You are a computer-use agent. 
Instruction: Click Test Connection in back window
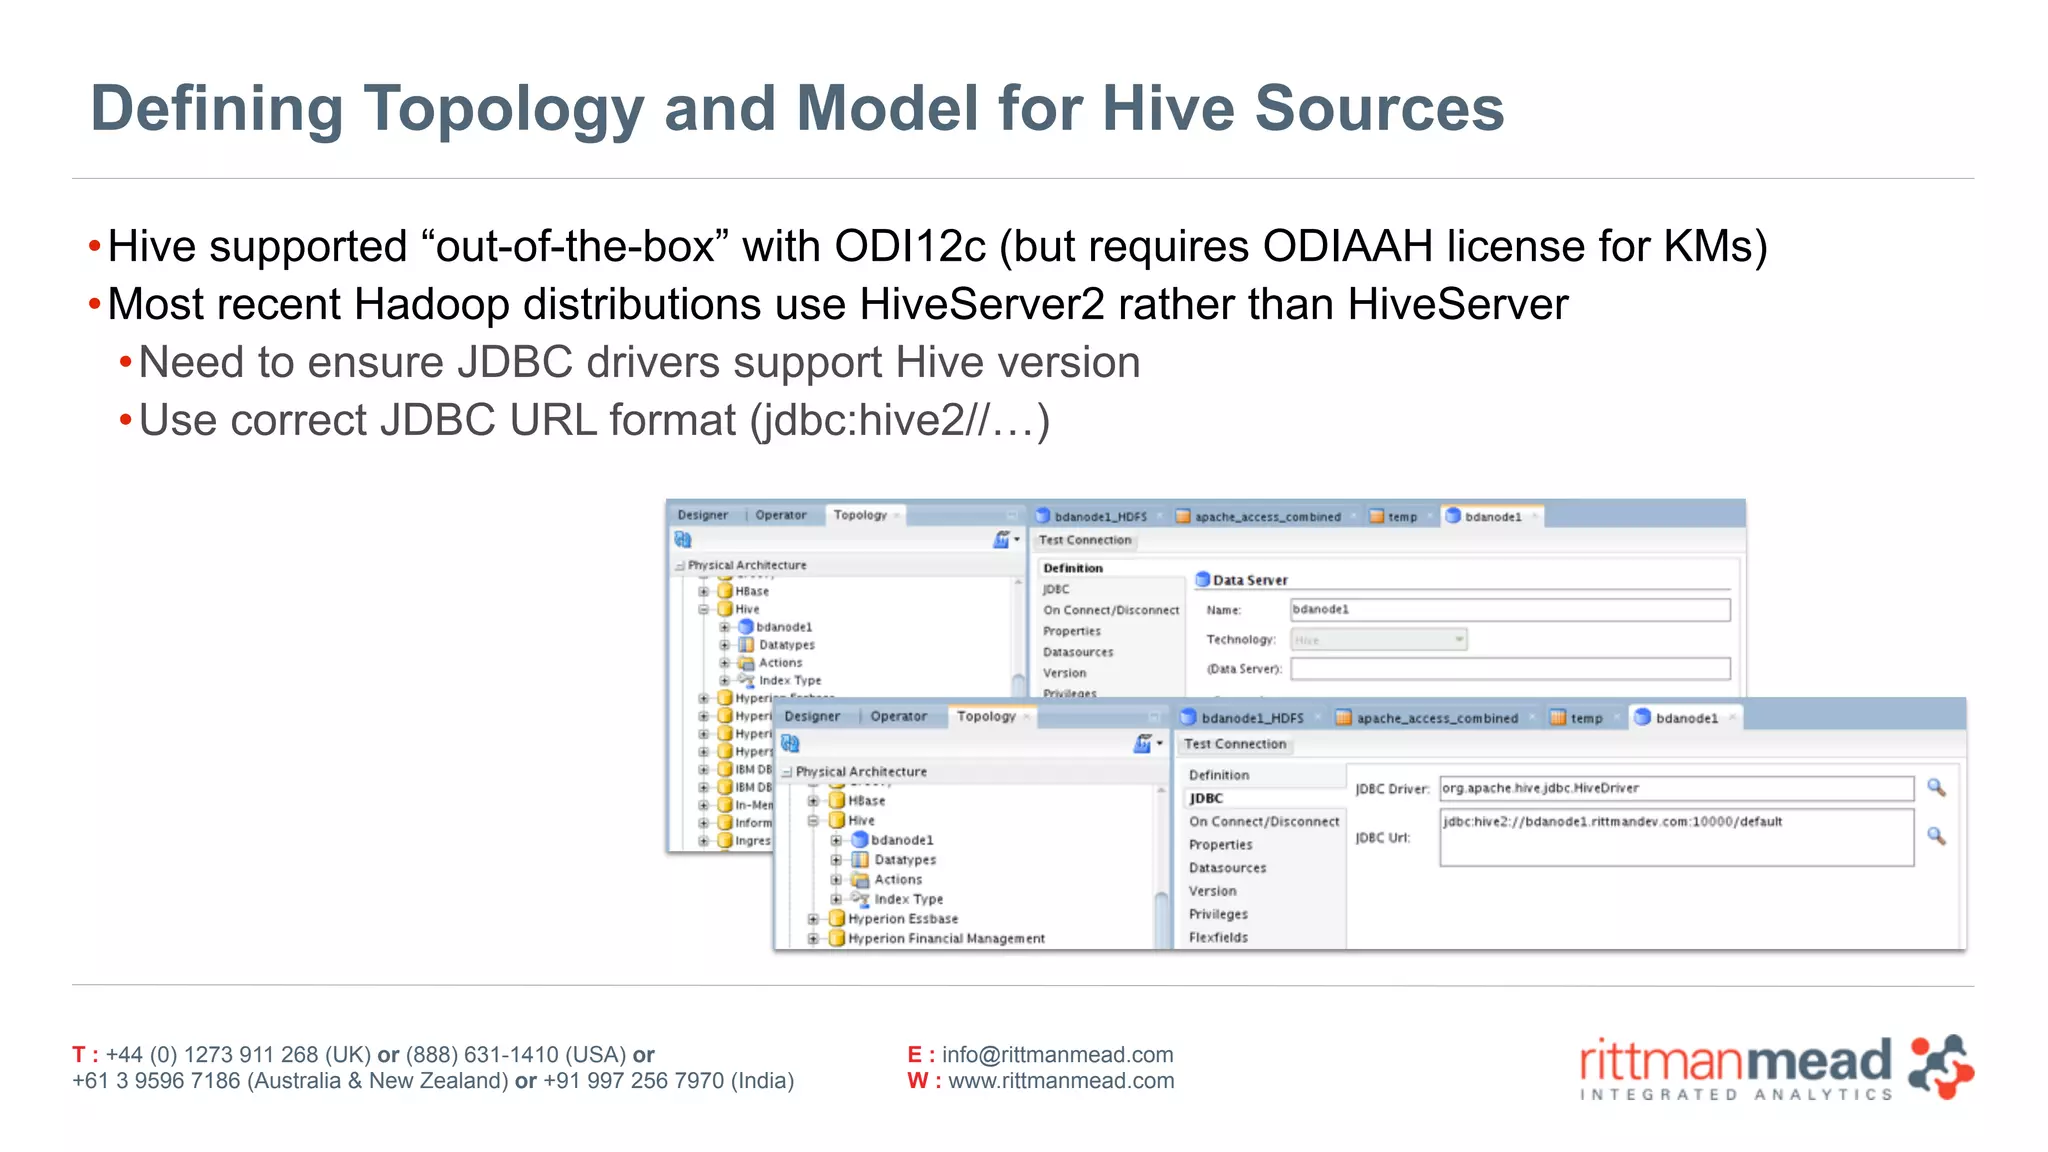coord(1085,540)
